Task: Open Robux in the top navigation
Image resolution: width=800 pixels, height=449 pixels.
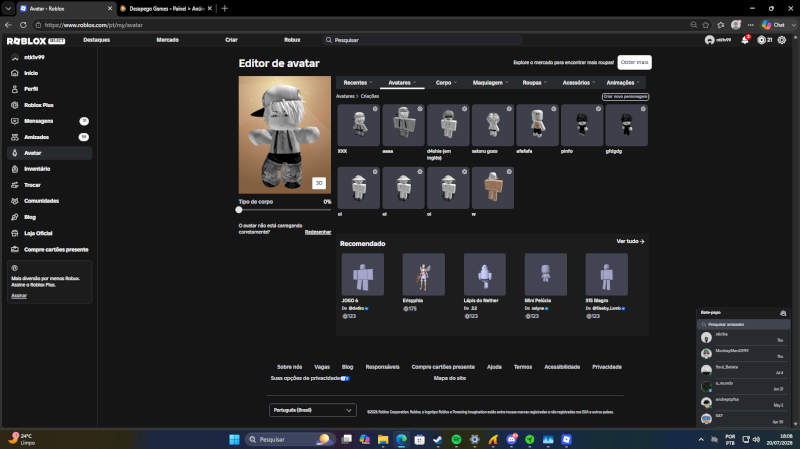Action: pos(292,40)
